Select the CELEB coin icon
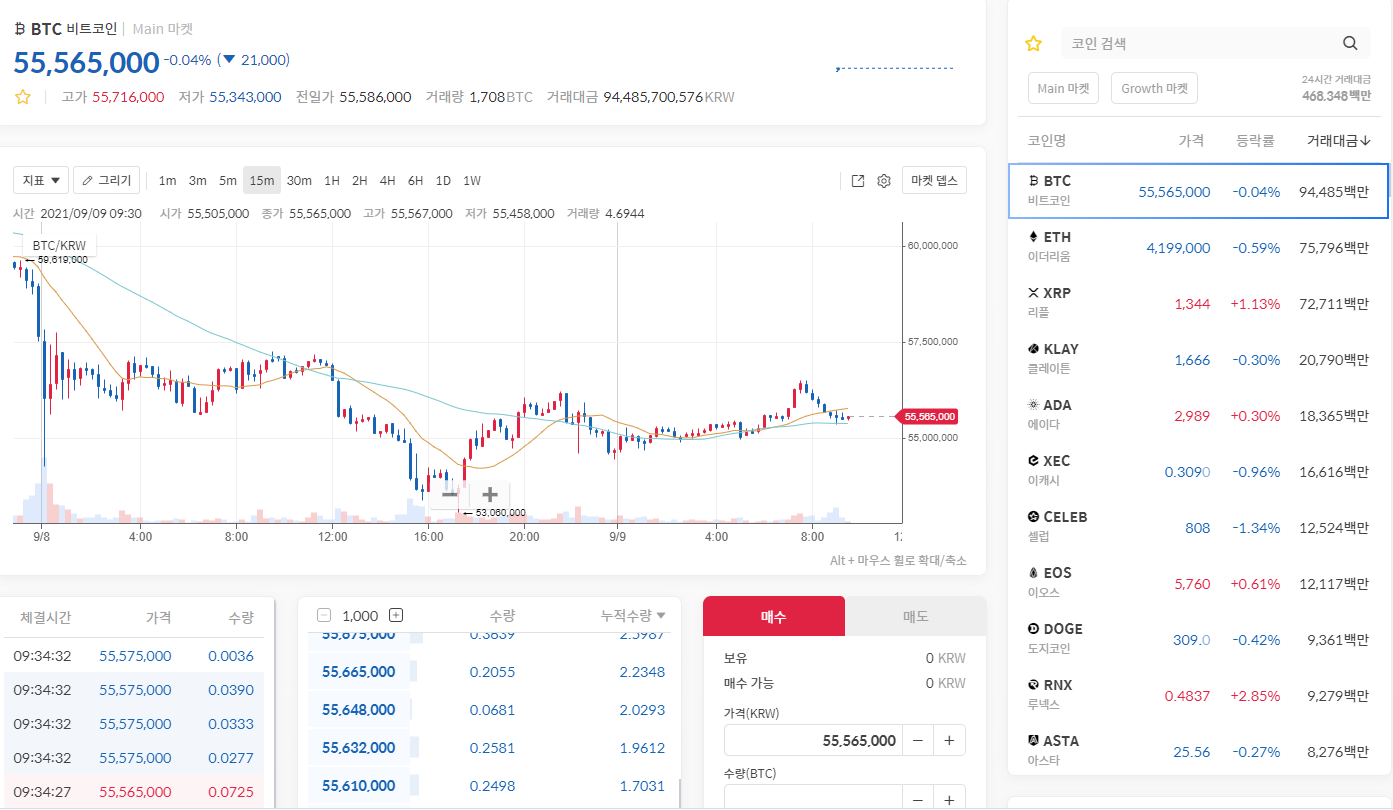Image resolution: width=1393 pixels, height=810 pixels. pos(1034,517)
